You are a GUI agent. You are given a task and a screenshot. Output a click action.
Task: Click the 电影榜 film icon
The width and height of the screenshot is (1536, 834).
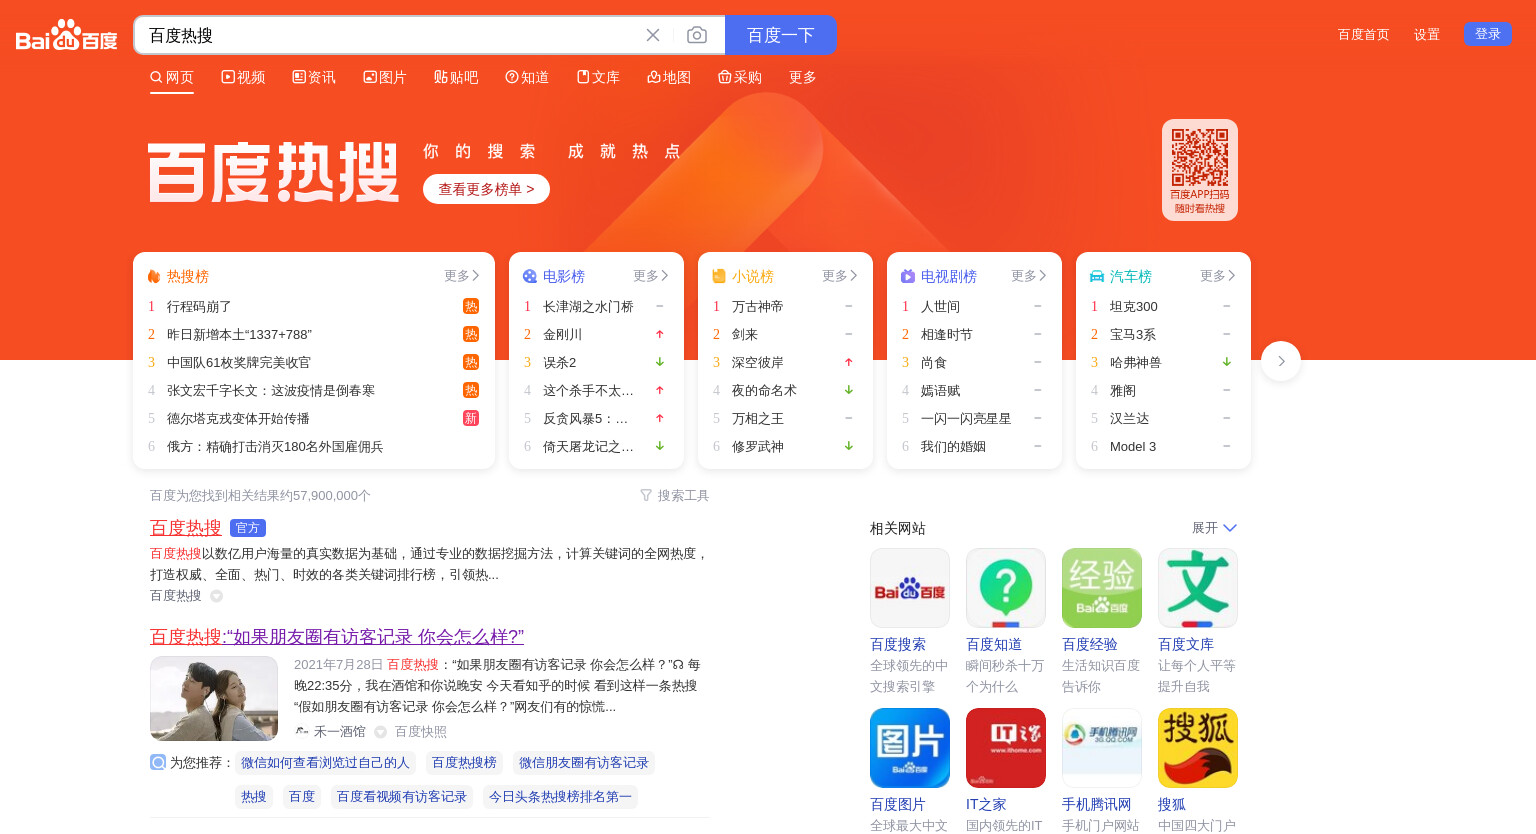530,276
